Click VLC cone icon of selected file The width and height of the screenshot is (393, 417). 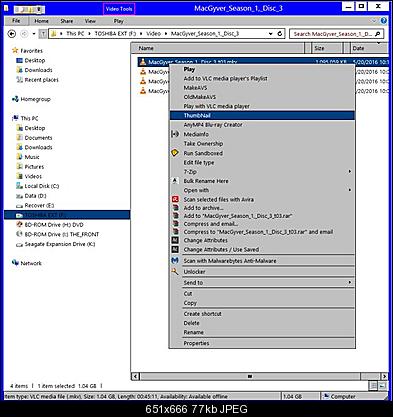click(x=143, y=62)
